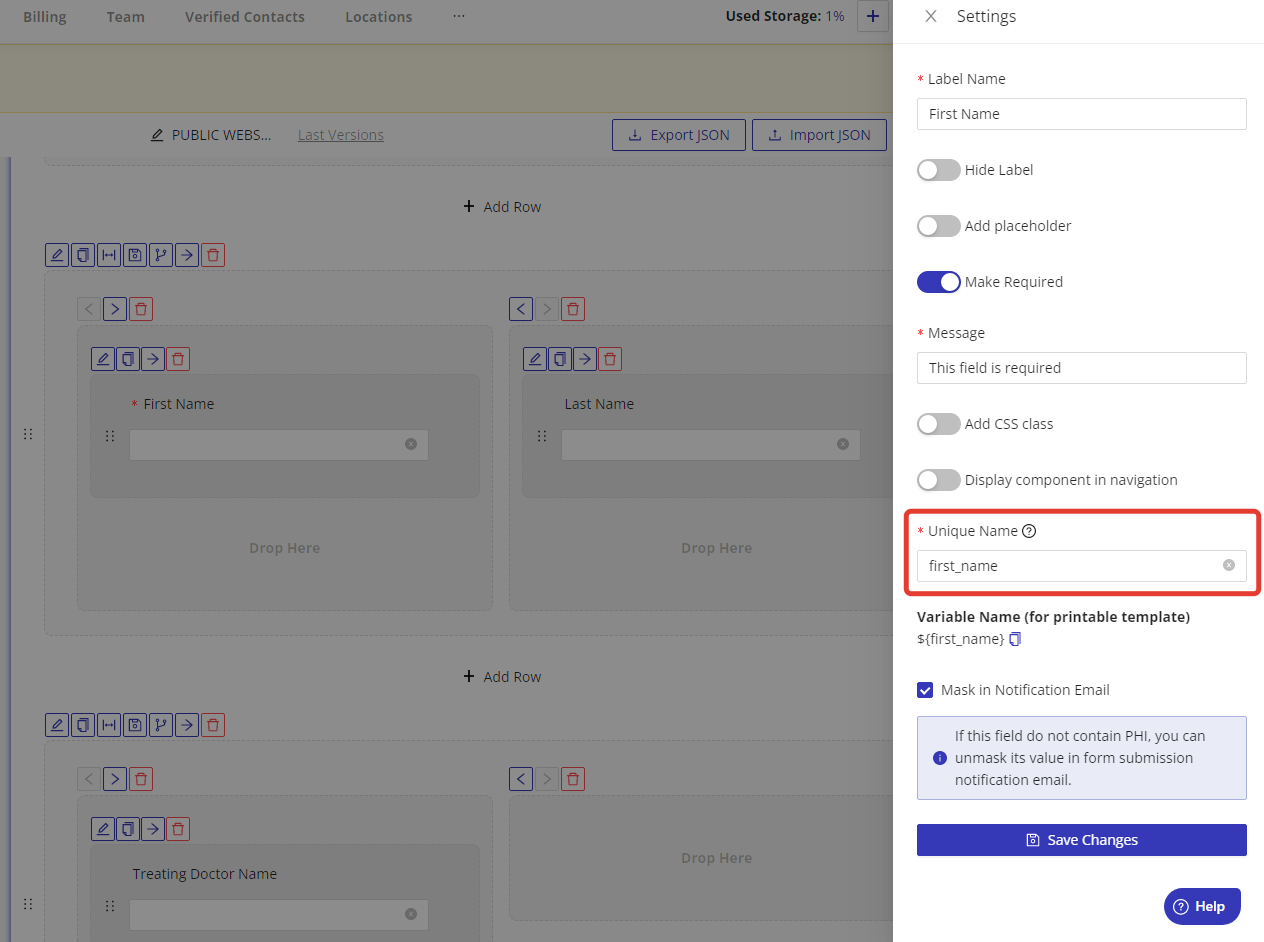1264x942 pixels.
Task: Duplicate the Last Name field component
Action: 560,359
